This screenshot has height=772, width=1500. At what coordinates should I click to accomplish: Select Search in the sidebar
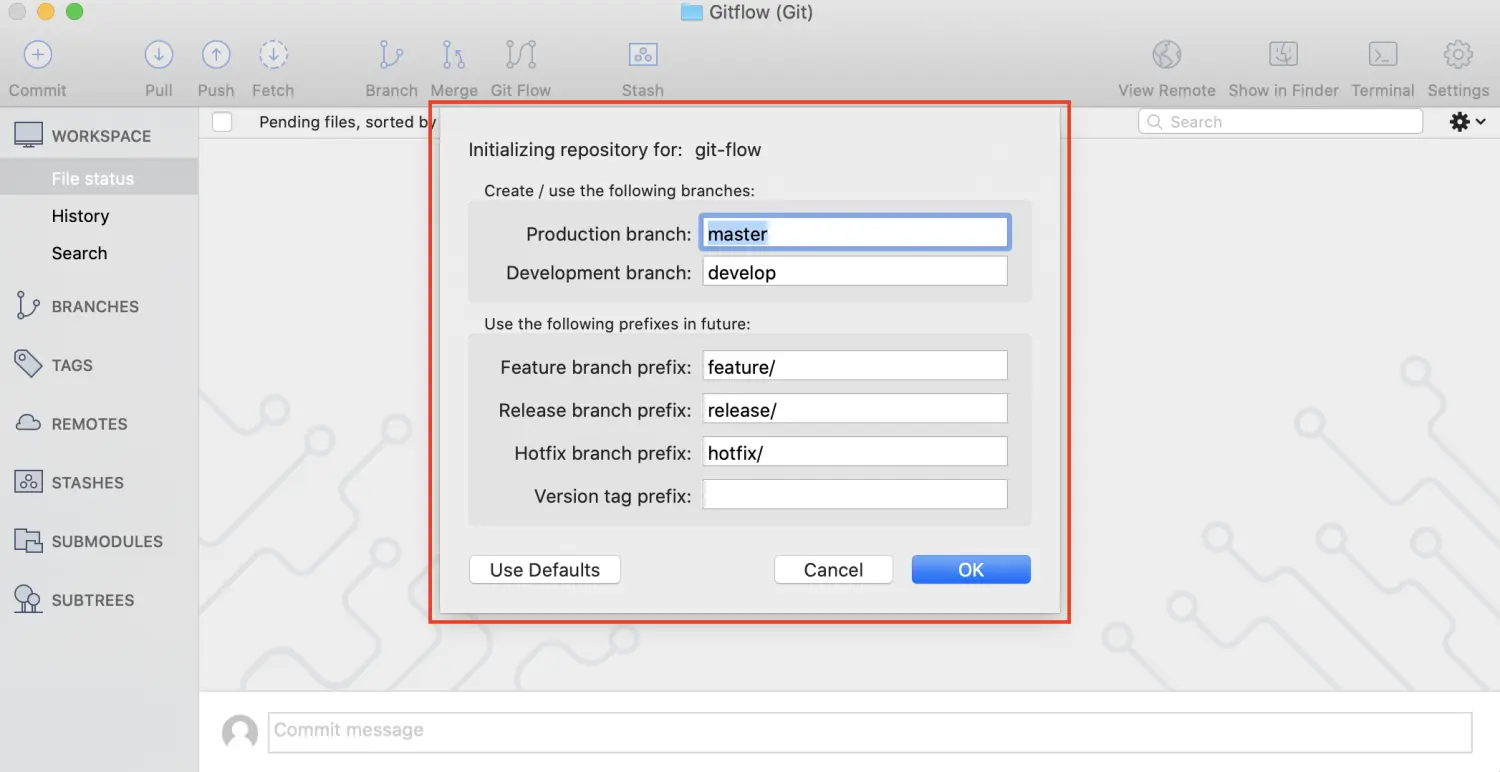(79, 253)
